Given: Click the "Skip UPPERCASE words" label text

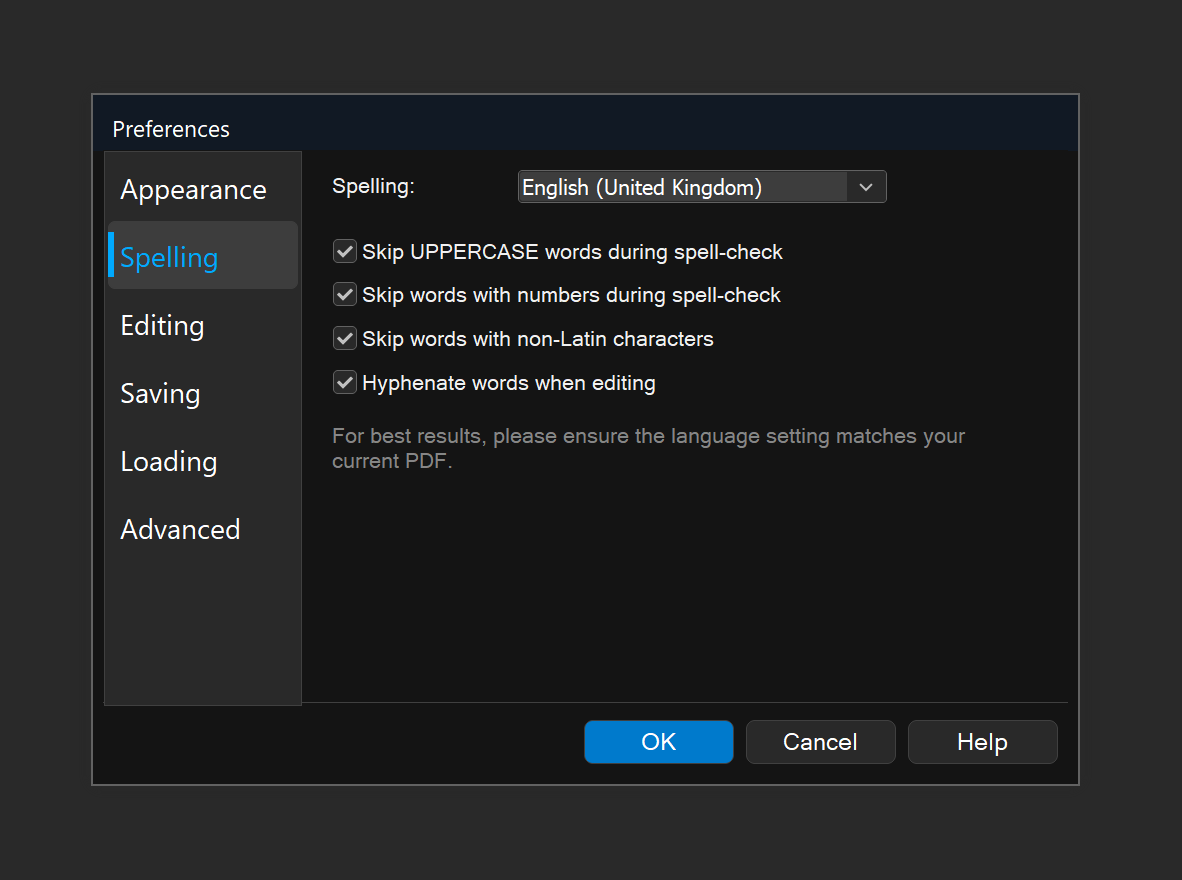Looking at the screenshot, I should (x=572, y=252).
